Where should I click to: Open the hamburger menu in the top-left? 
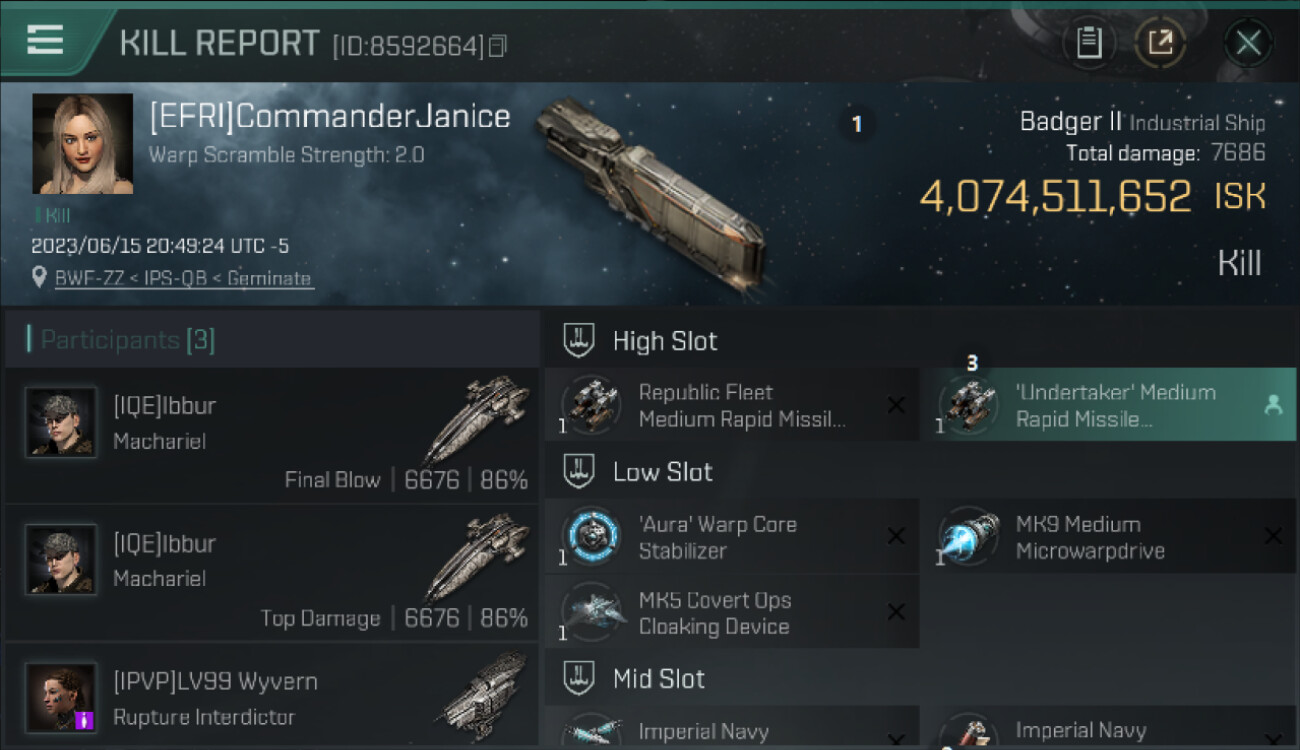pyautogui.click(x=45, y=40)
